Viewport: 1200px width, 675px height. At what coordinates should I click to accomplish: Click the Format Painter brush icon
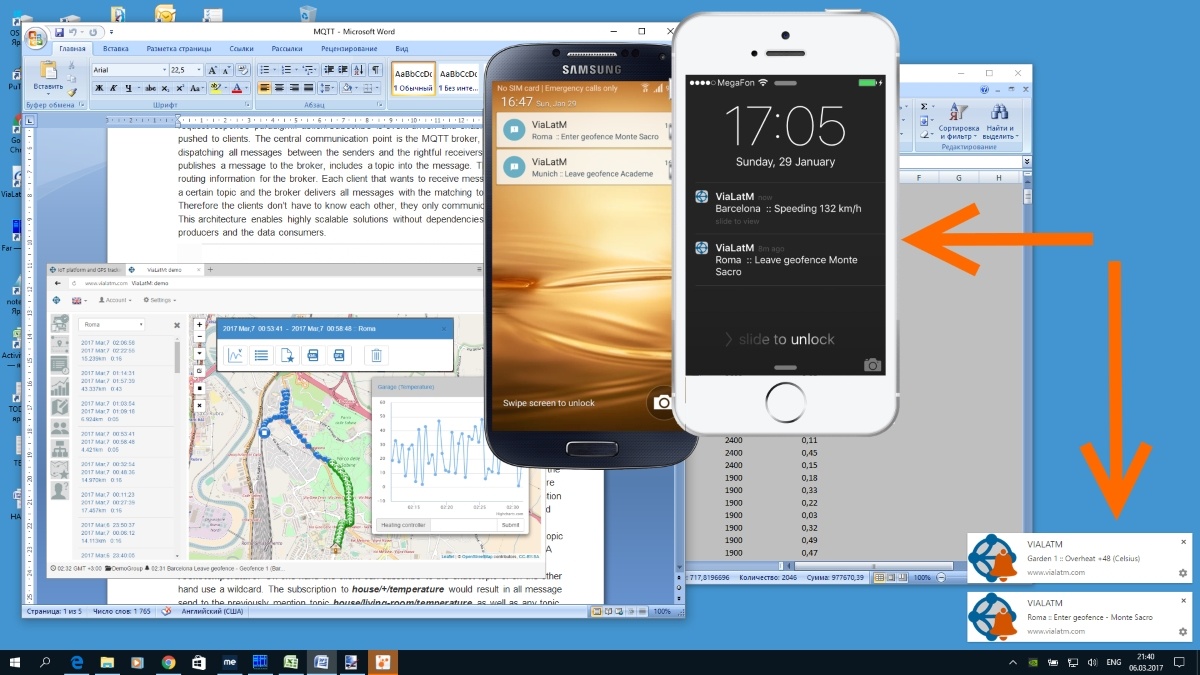[x=72, y=93]
